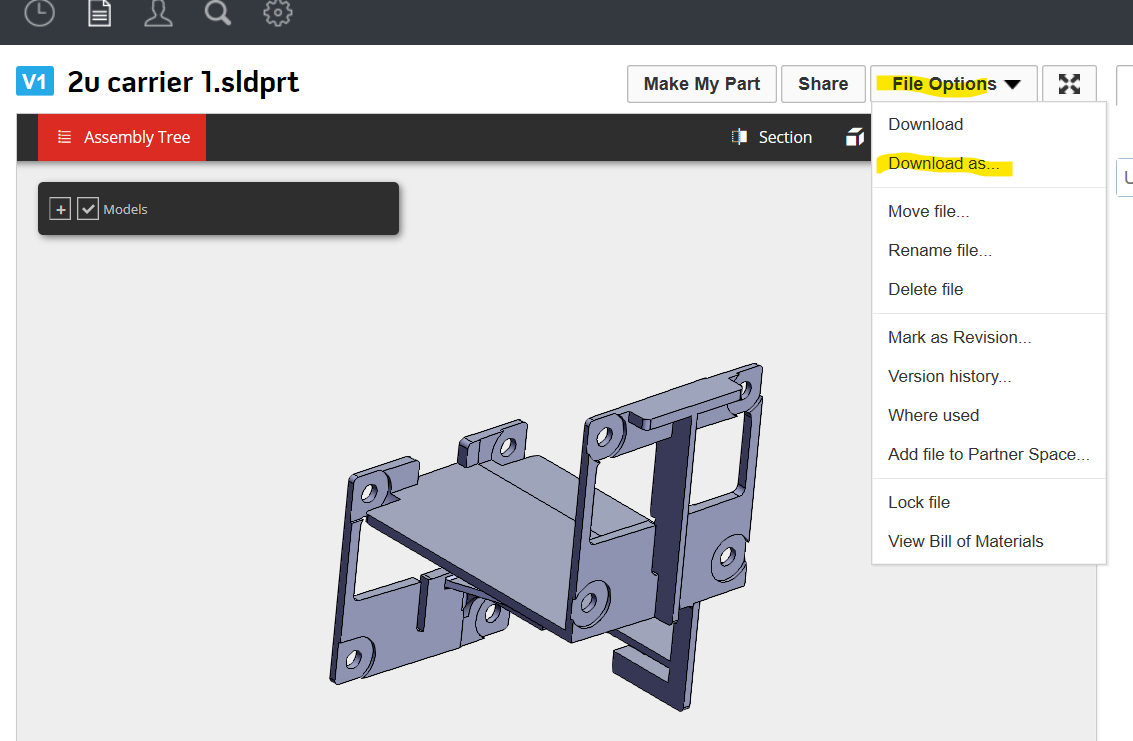
Task: Choose Rename file... option
Action: [x=989, y=250]
